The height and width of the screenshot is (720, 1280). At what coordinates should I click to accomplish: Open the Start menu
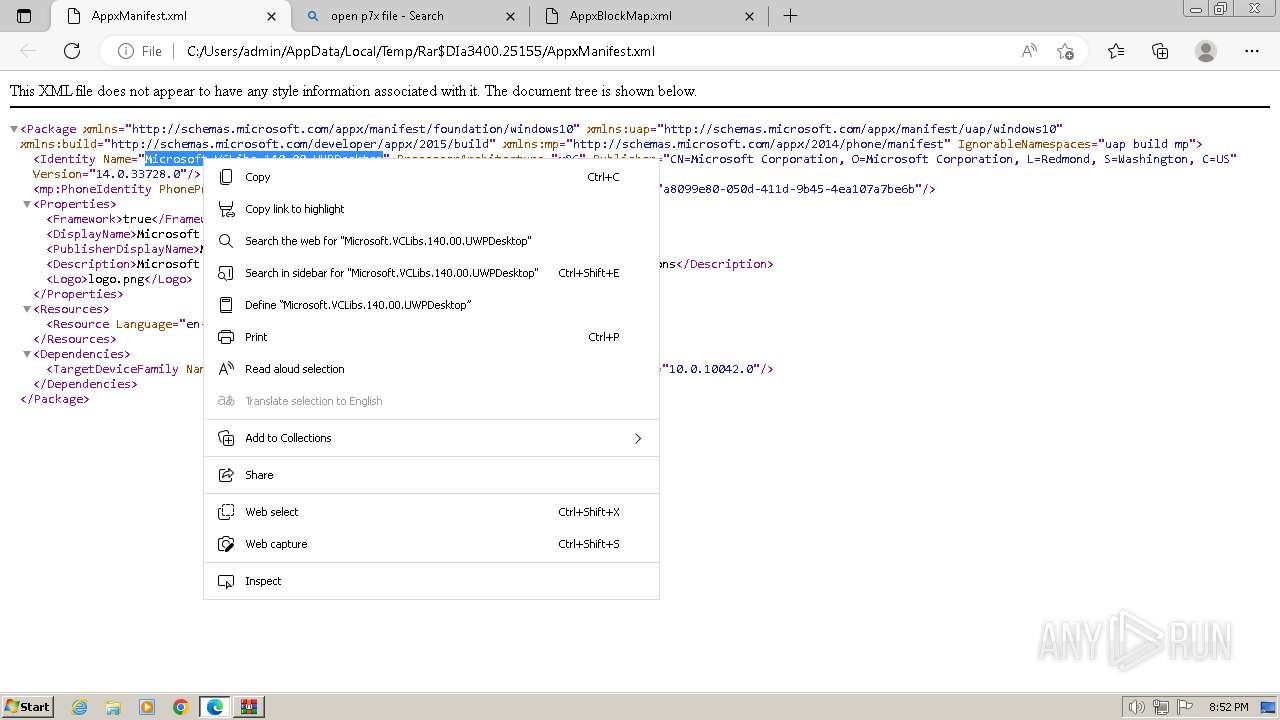tap(28, 707)
